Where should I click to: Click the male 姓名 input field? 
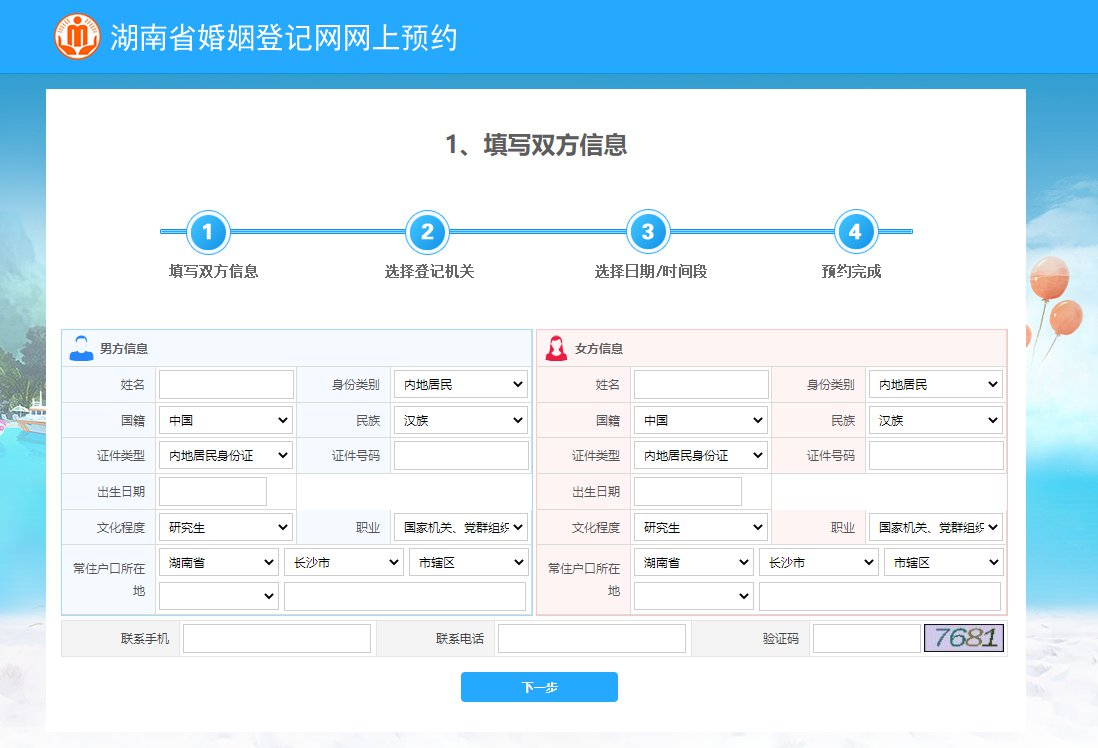click(226, 385)
